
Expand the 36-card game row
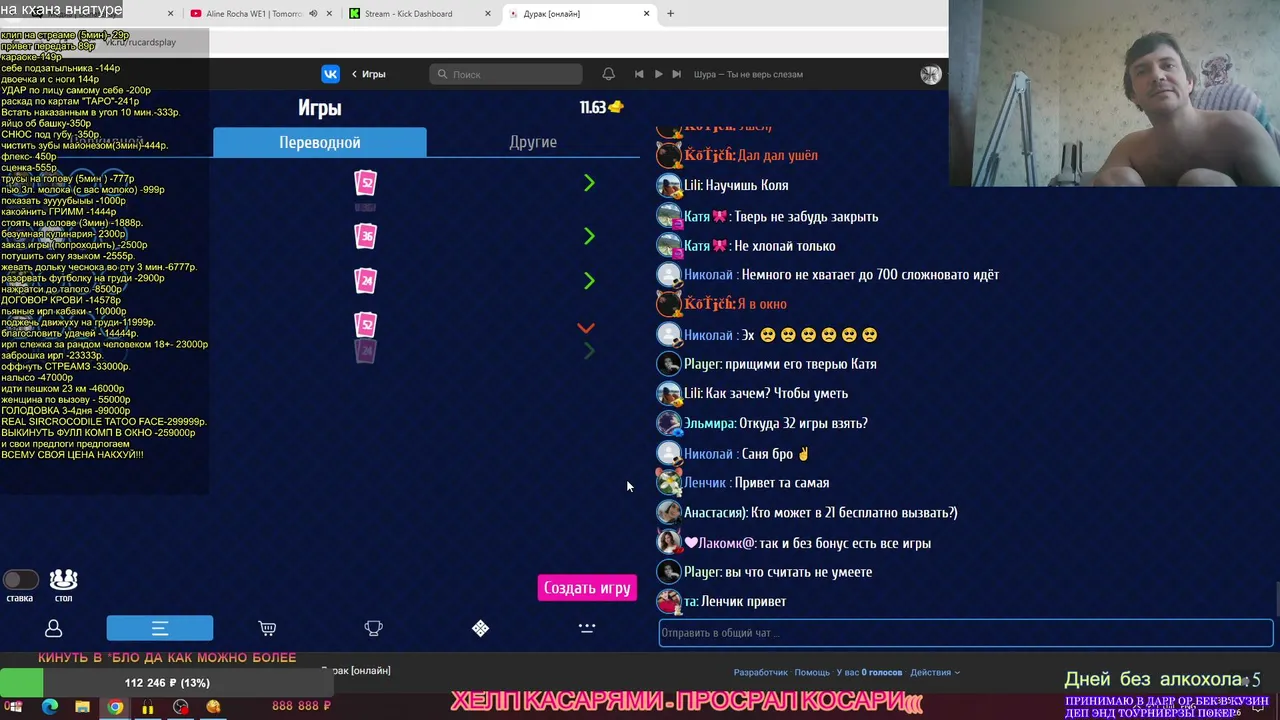tap(589, 236)
